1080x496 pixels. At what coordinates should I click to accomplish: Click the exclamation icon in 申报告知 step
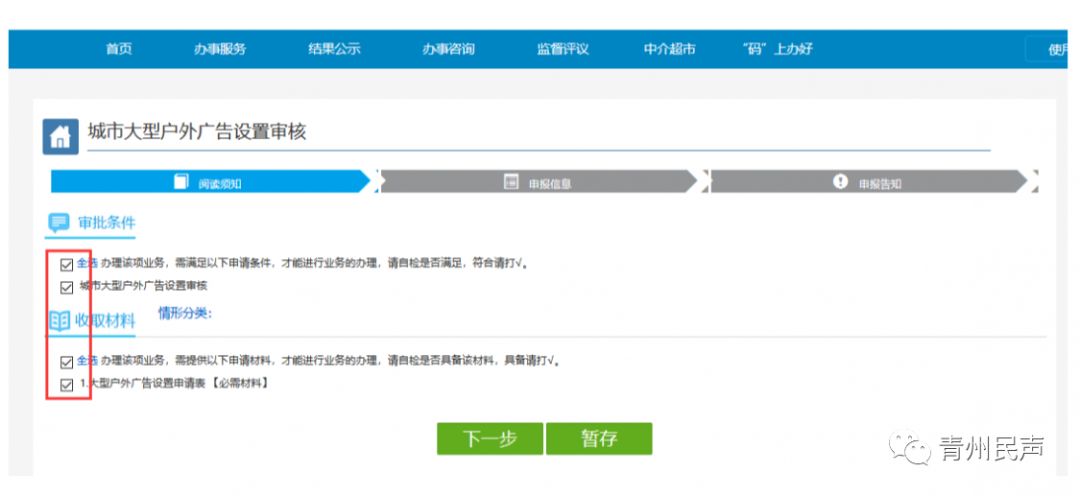[x=840, y=182]
